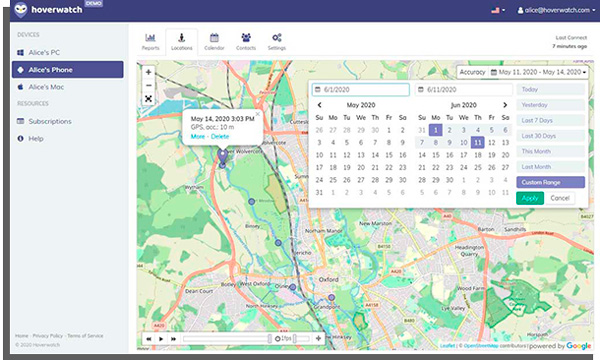Image resolution: width=600 pixels, height=360 pixels.
Task: Rewind the location playback
Action: [149, 339]
